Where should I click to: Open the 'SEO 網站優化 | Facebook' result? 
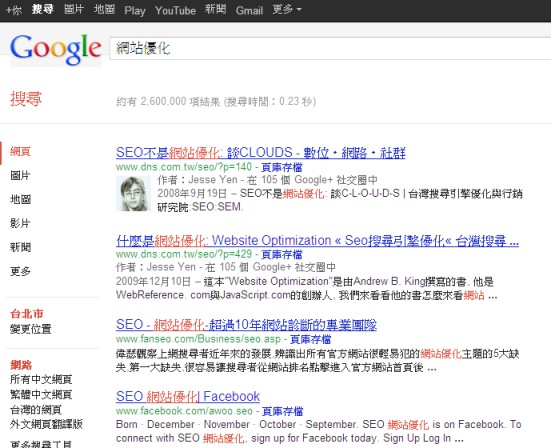pos(188,396)
